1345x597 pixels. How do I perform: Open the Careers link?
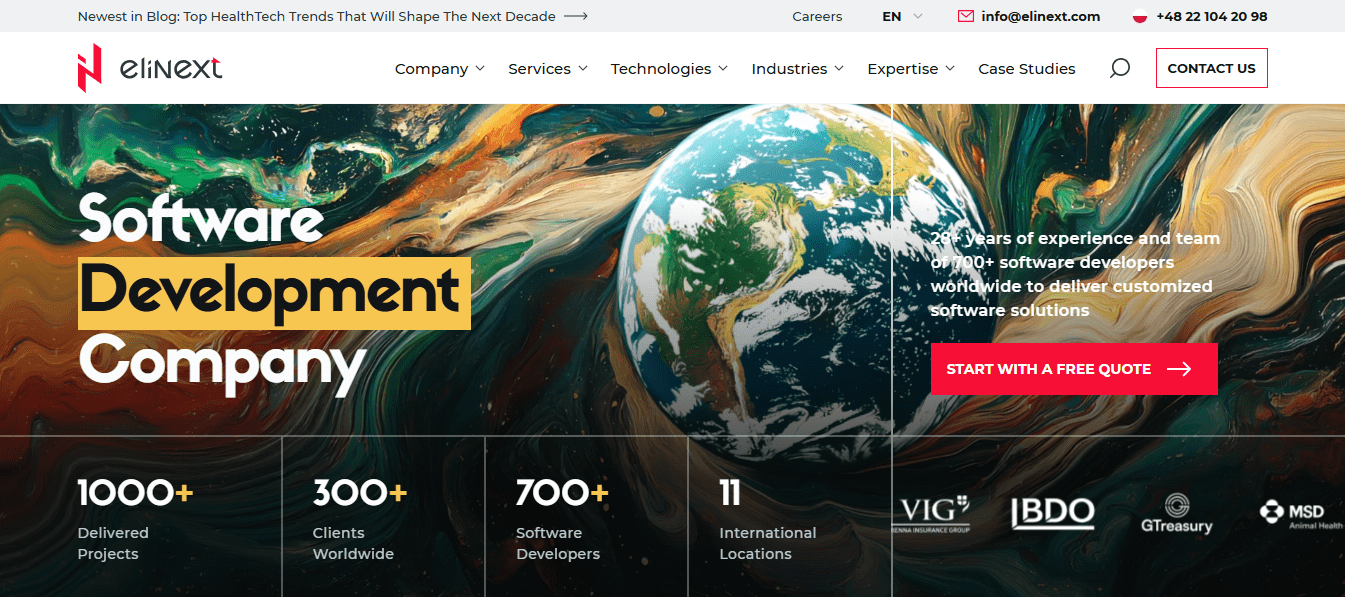click(817, 16)
